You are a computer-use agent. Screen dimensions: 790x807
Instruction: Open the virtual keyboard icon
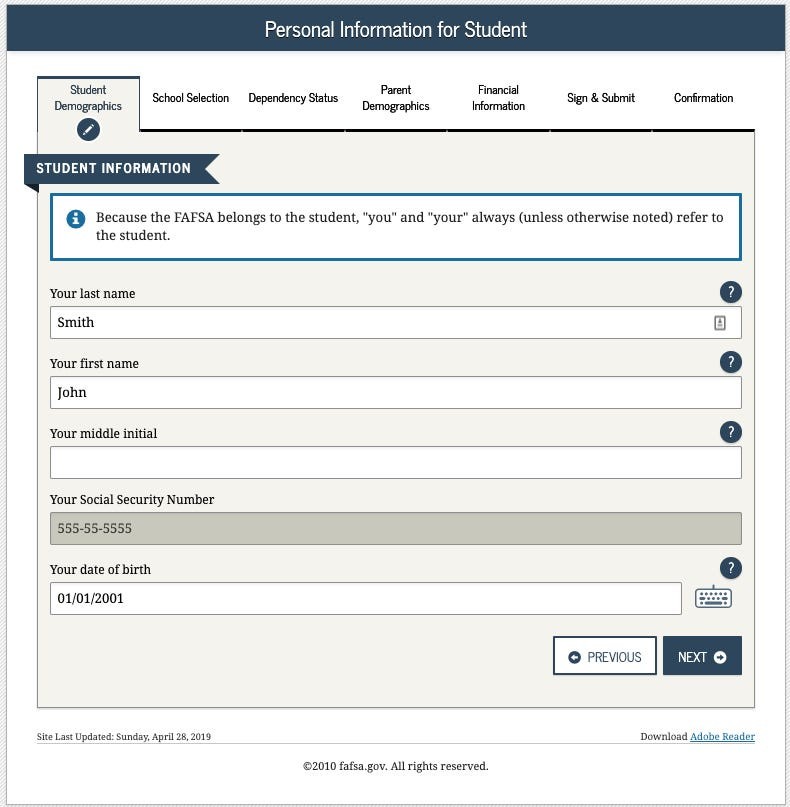coord(713,598)
